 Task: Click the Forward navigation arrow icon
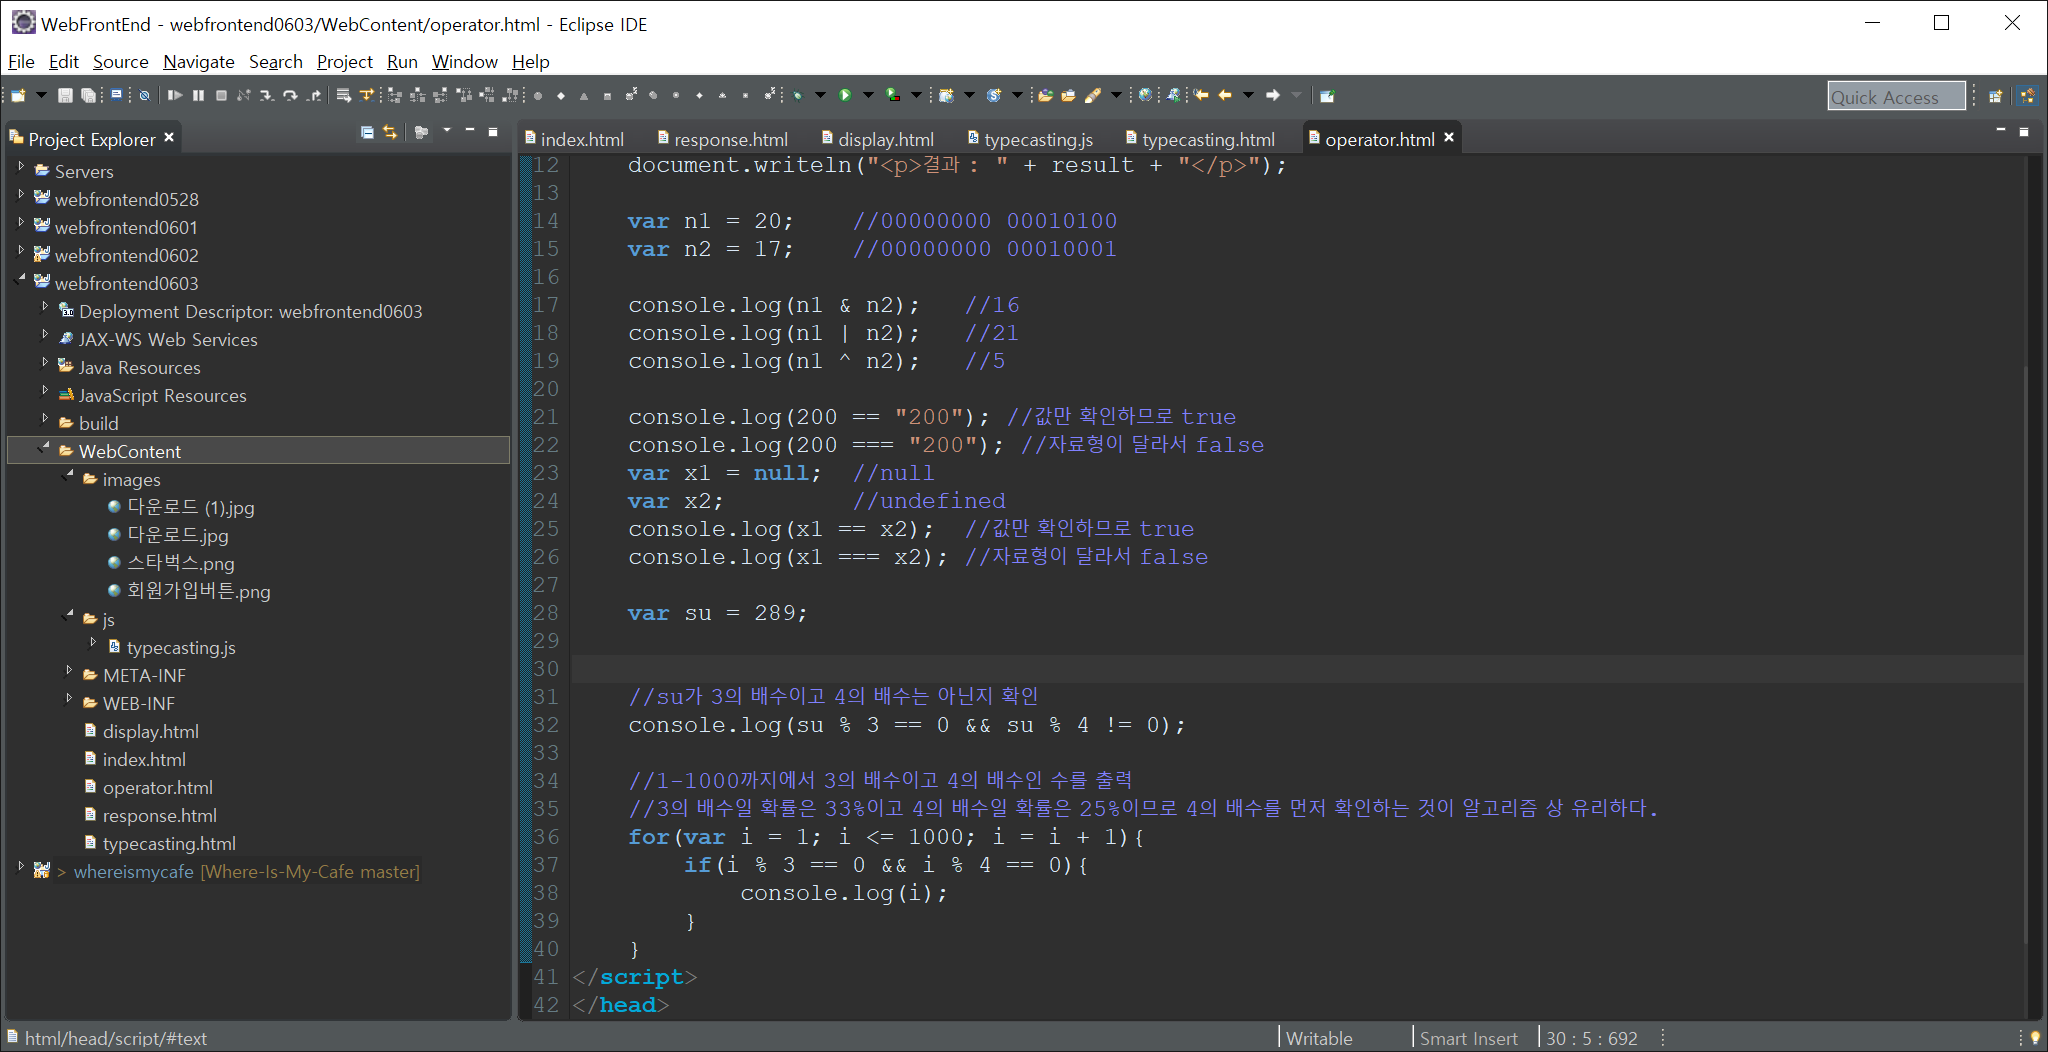[1273, 96]
